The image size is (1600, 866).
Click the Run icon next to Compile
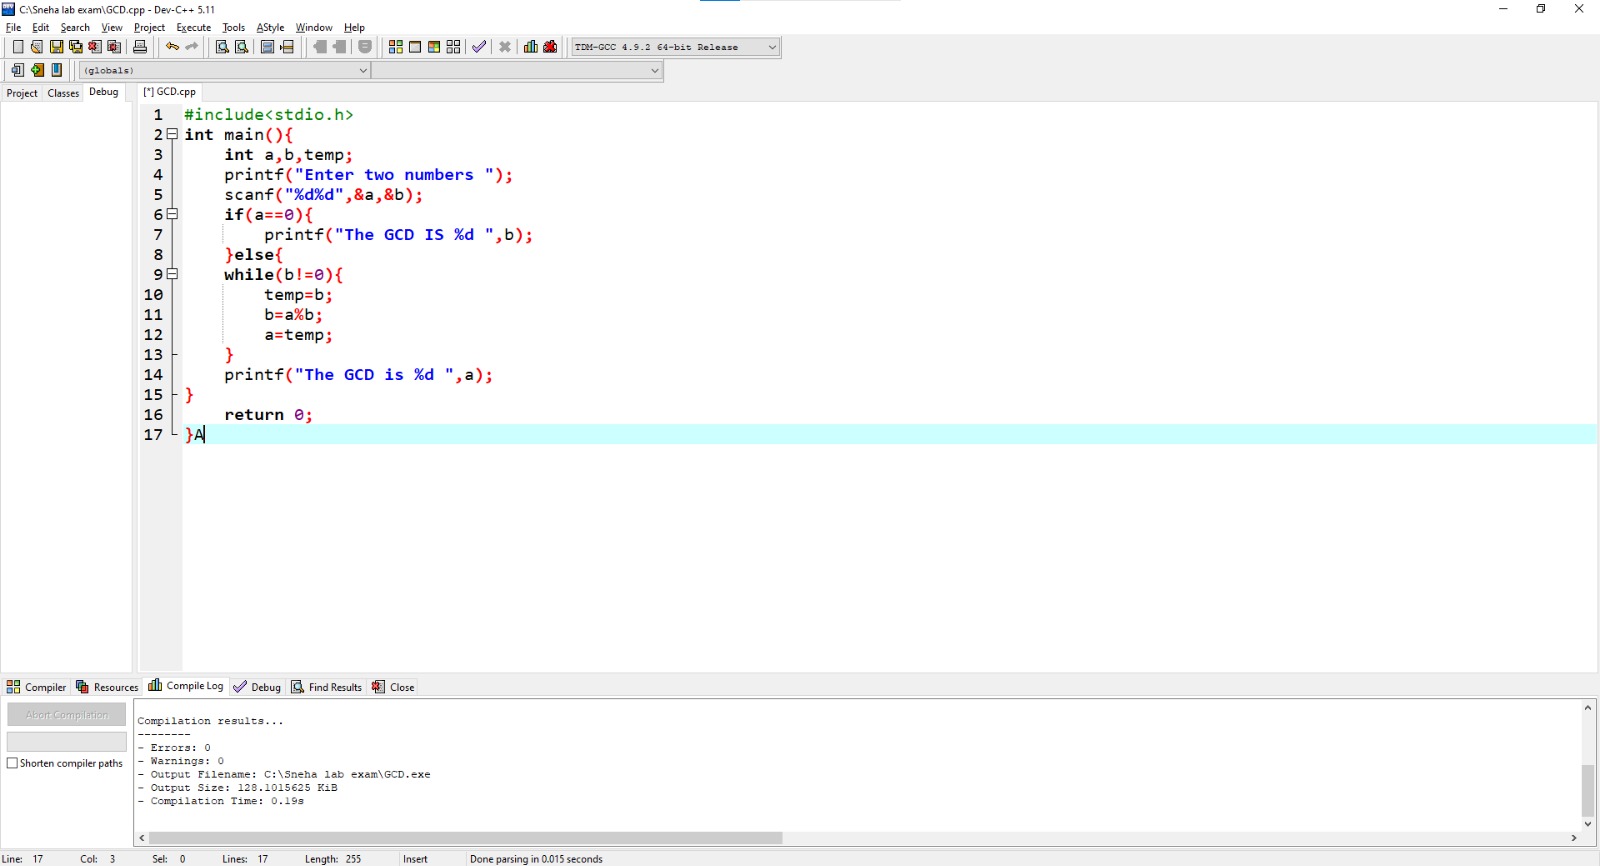[415, 47]
